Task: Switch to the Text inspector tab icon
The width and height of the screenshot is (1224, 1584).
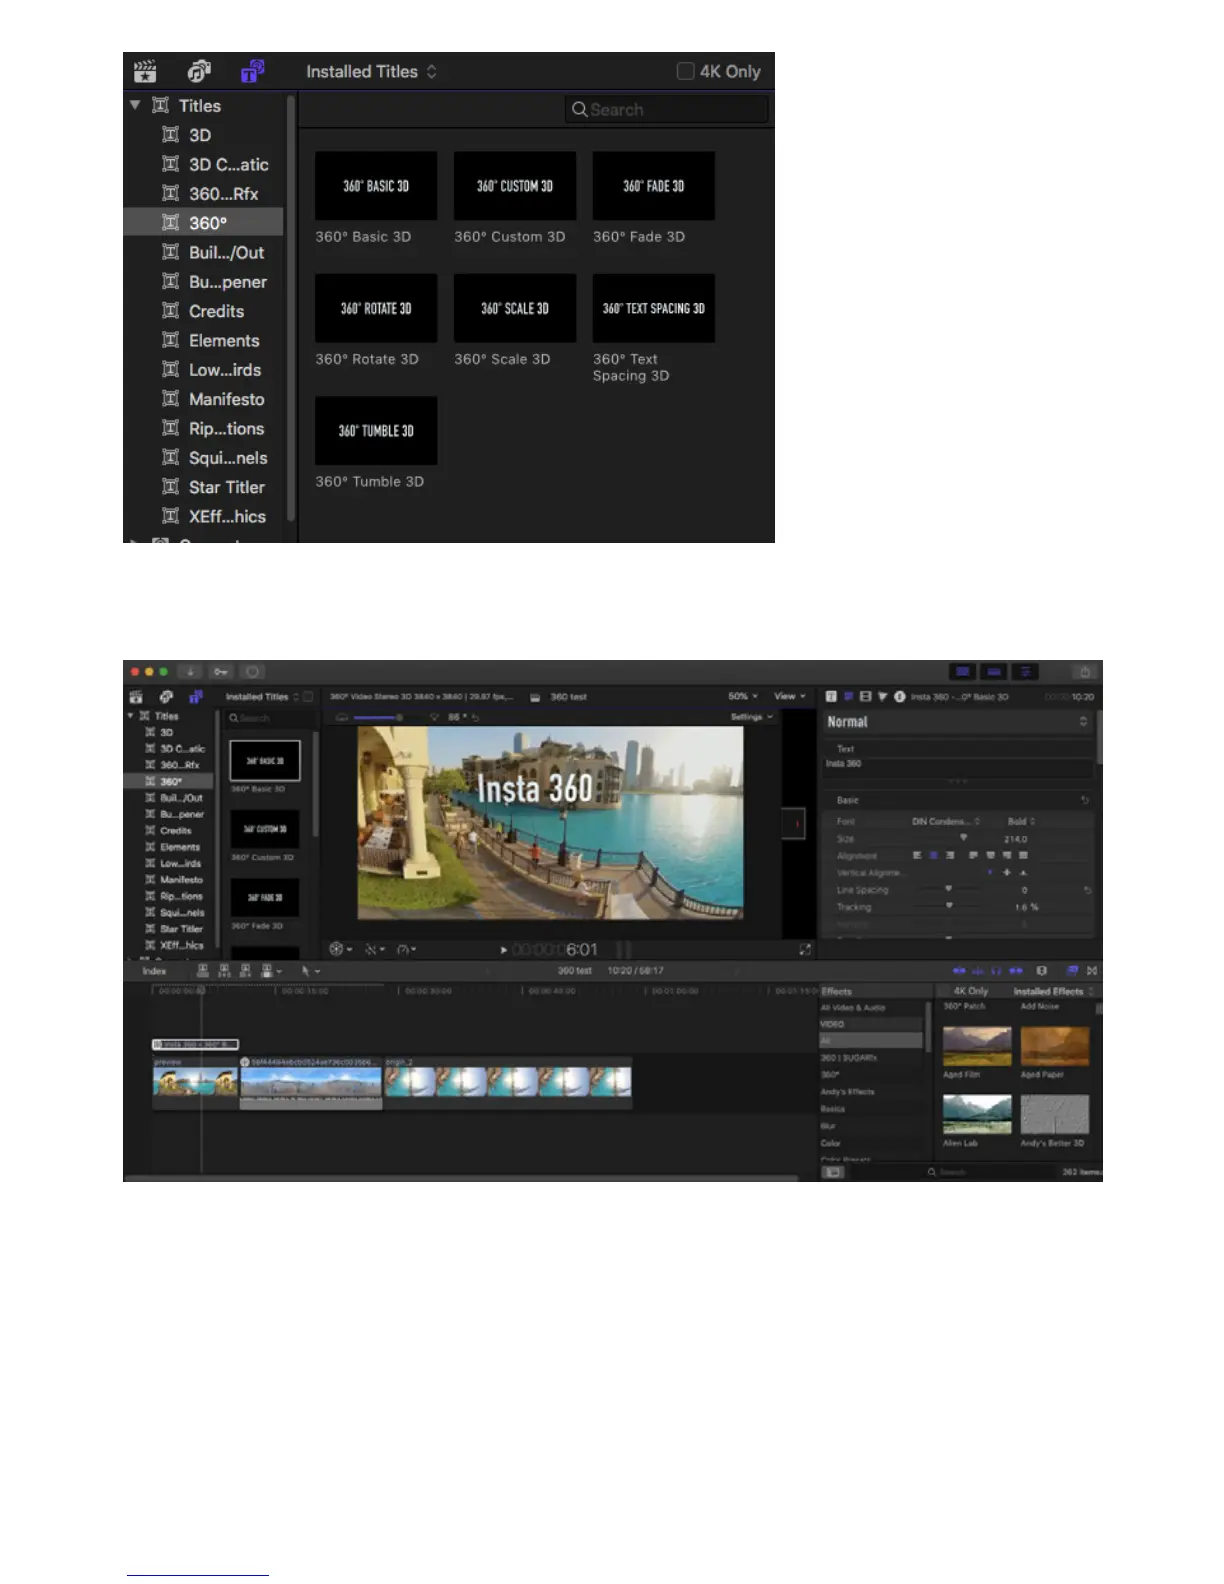Action: pos(831,696)
